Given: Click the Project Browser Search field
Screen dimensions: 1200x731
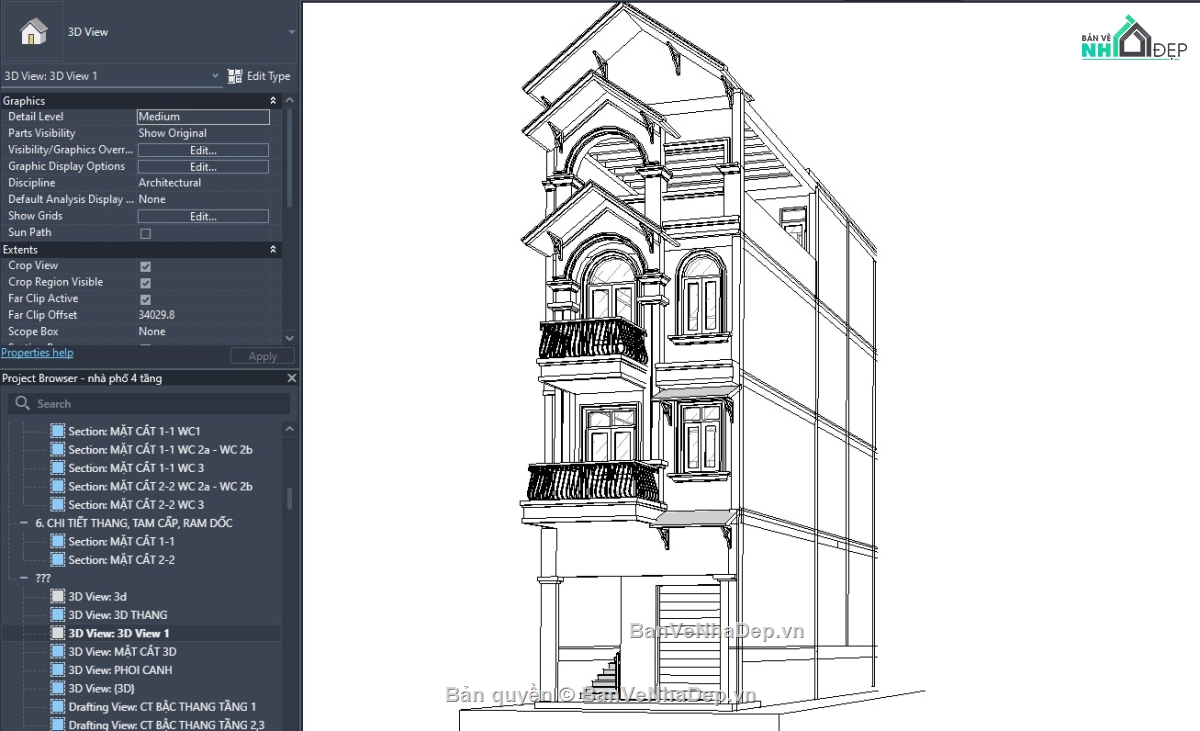Looking at the screenshot, I should pyautogui.click(x=150, y=404).
